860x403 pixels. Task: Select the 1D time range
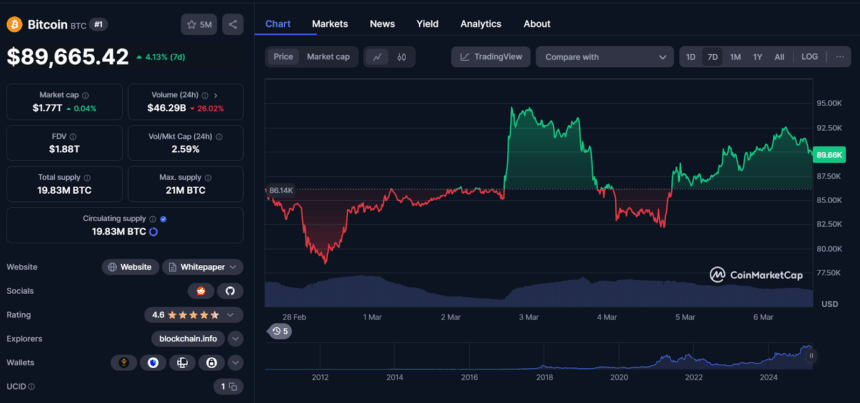[x=691, y=57]
